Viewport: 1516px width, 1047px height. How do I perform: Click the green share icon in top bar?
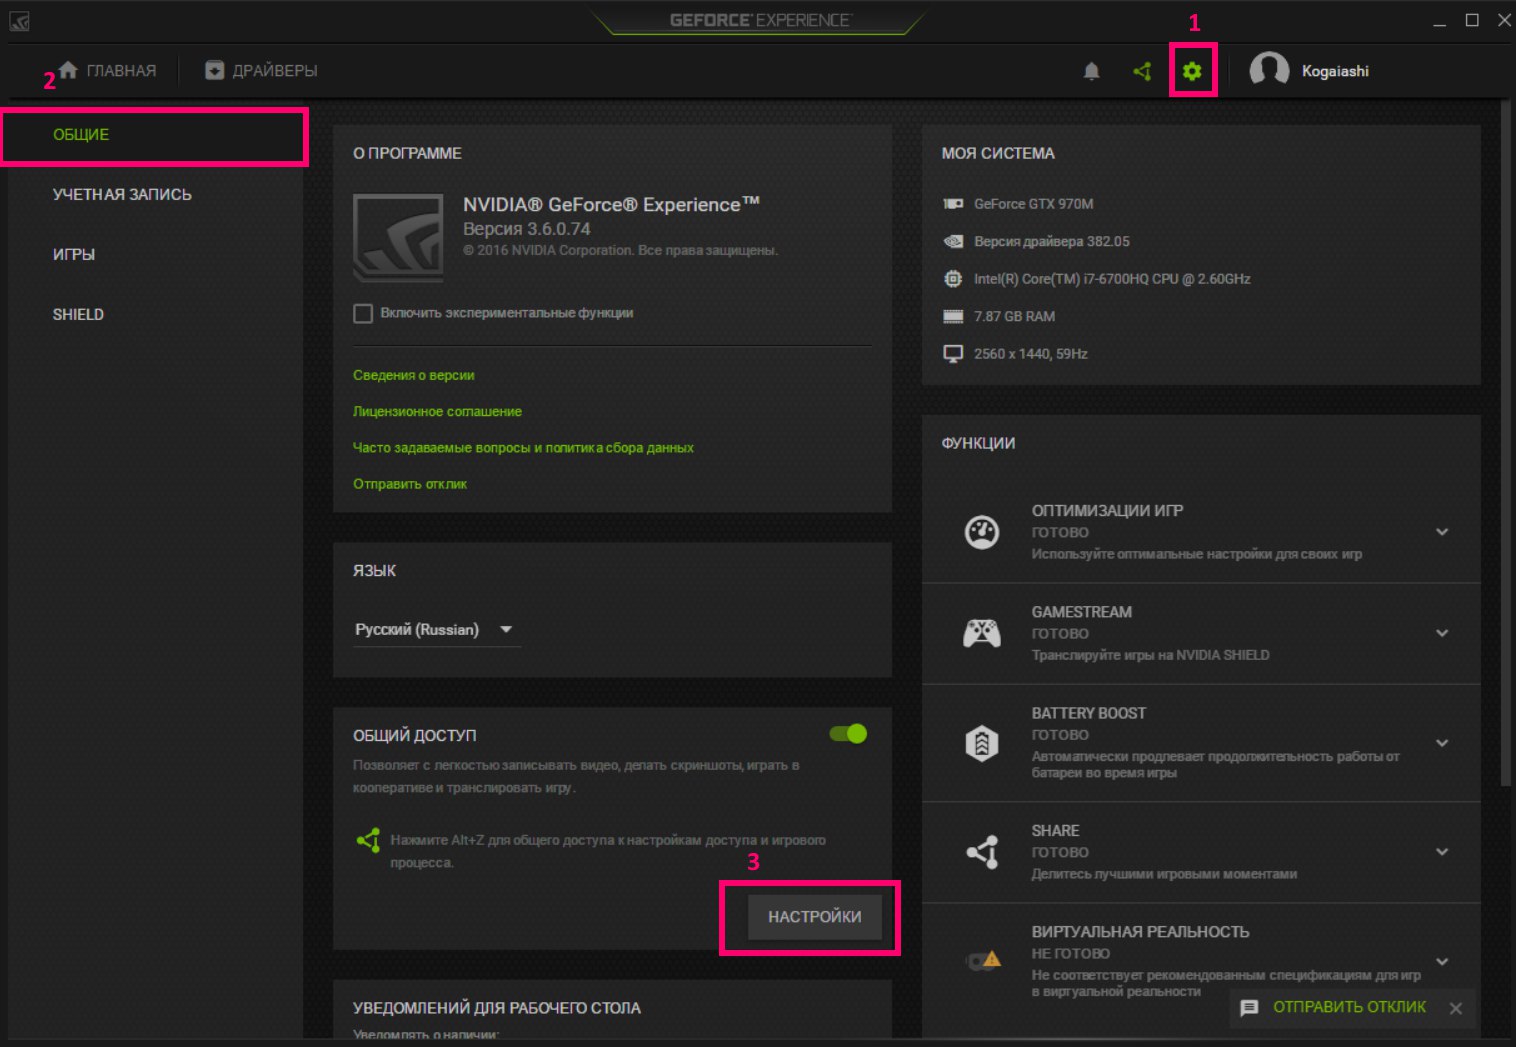point(1142,71)
